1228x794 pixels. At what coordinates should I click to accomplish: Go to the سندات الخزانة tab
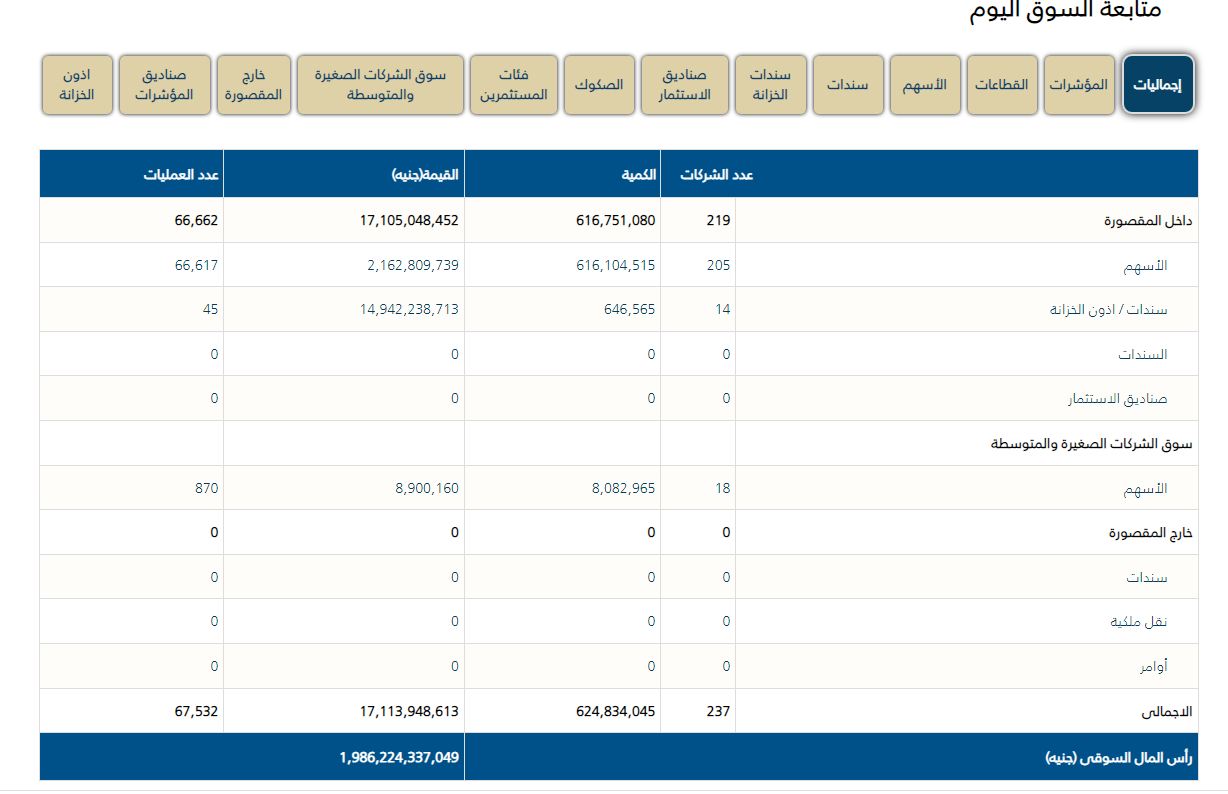pyautogui.click(x=770, y=85)
